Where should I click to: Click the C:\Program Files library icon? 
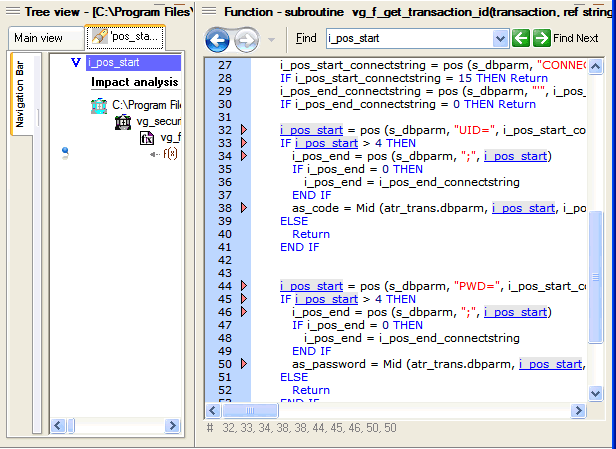[99, 106]
